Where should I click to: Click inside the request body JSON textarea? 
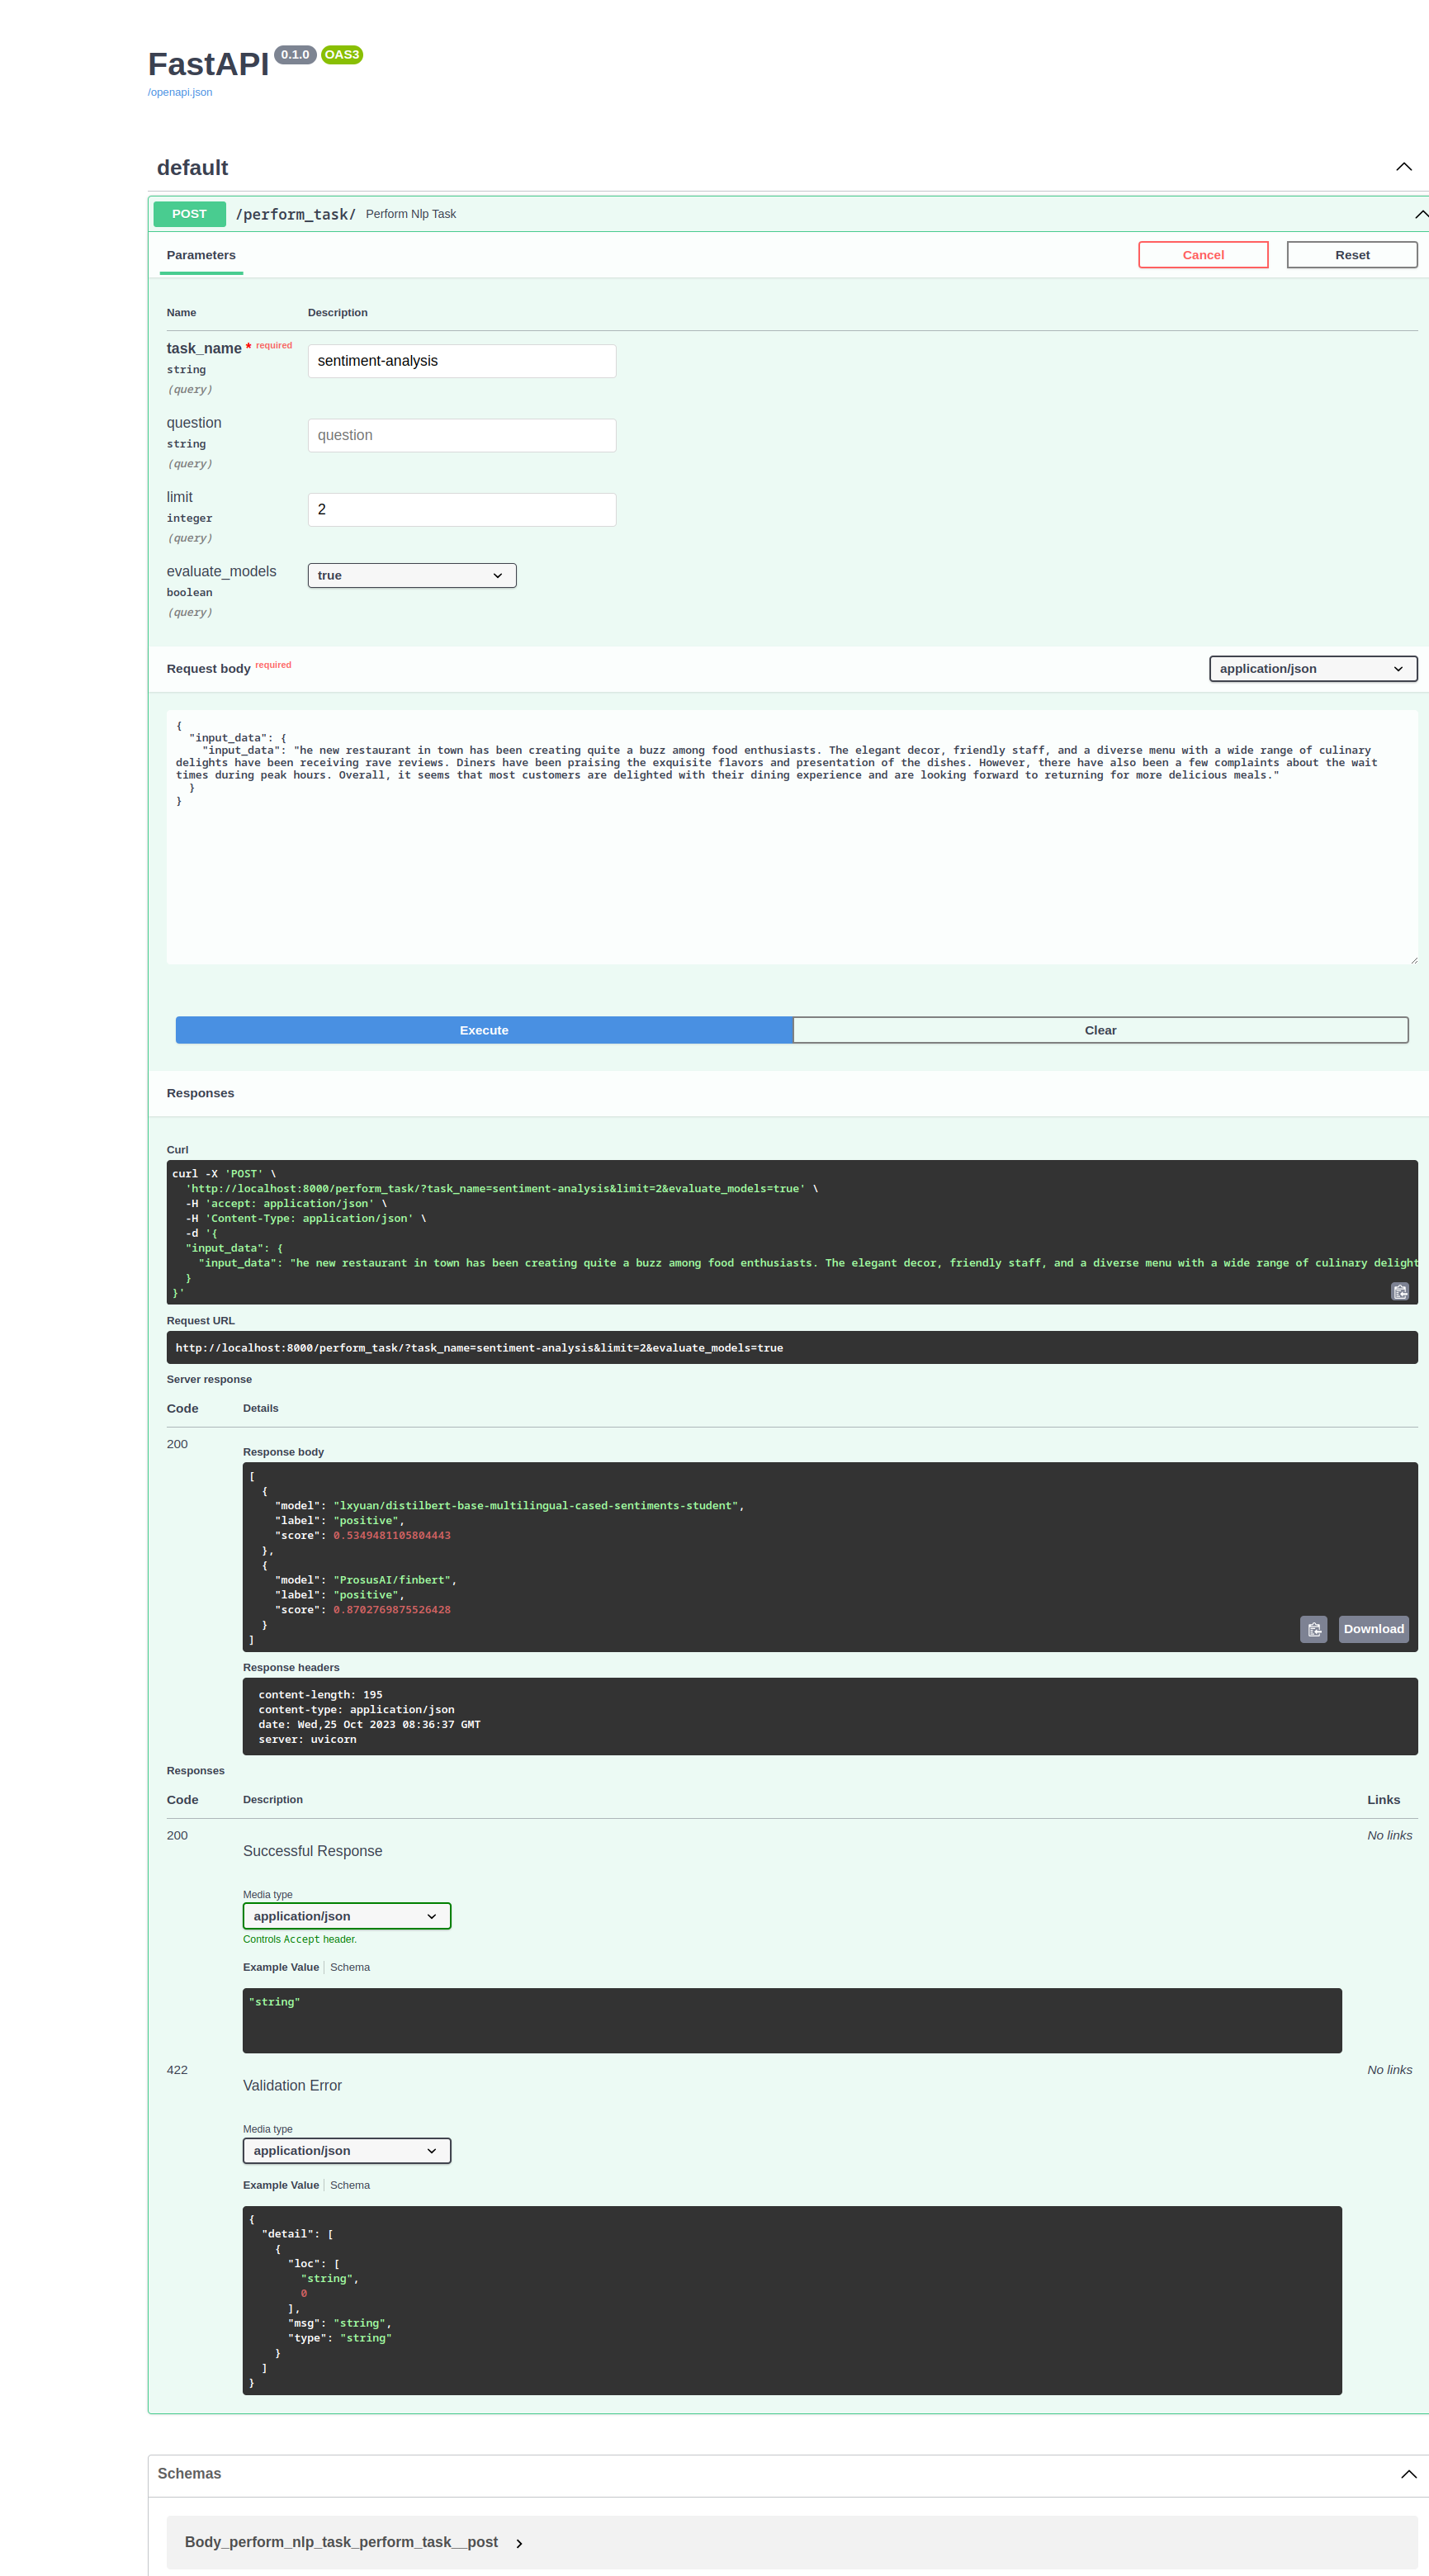(x=792, y=837)
